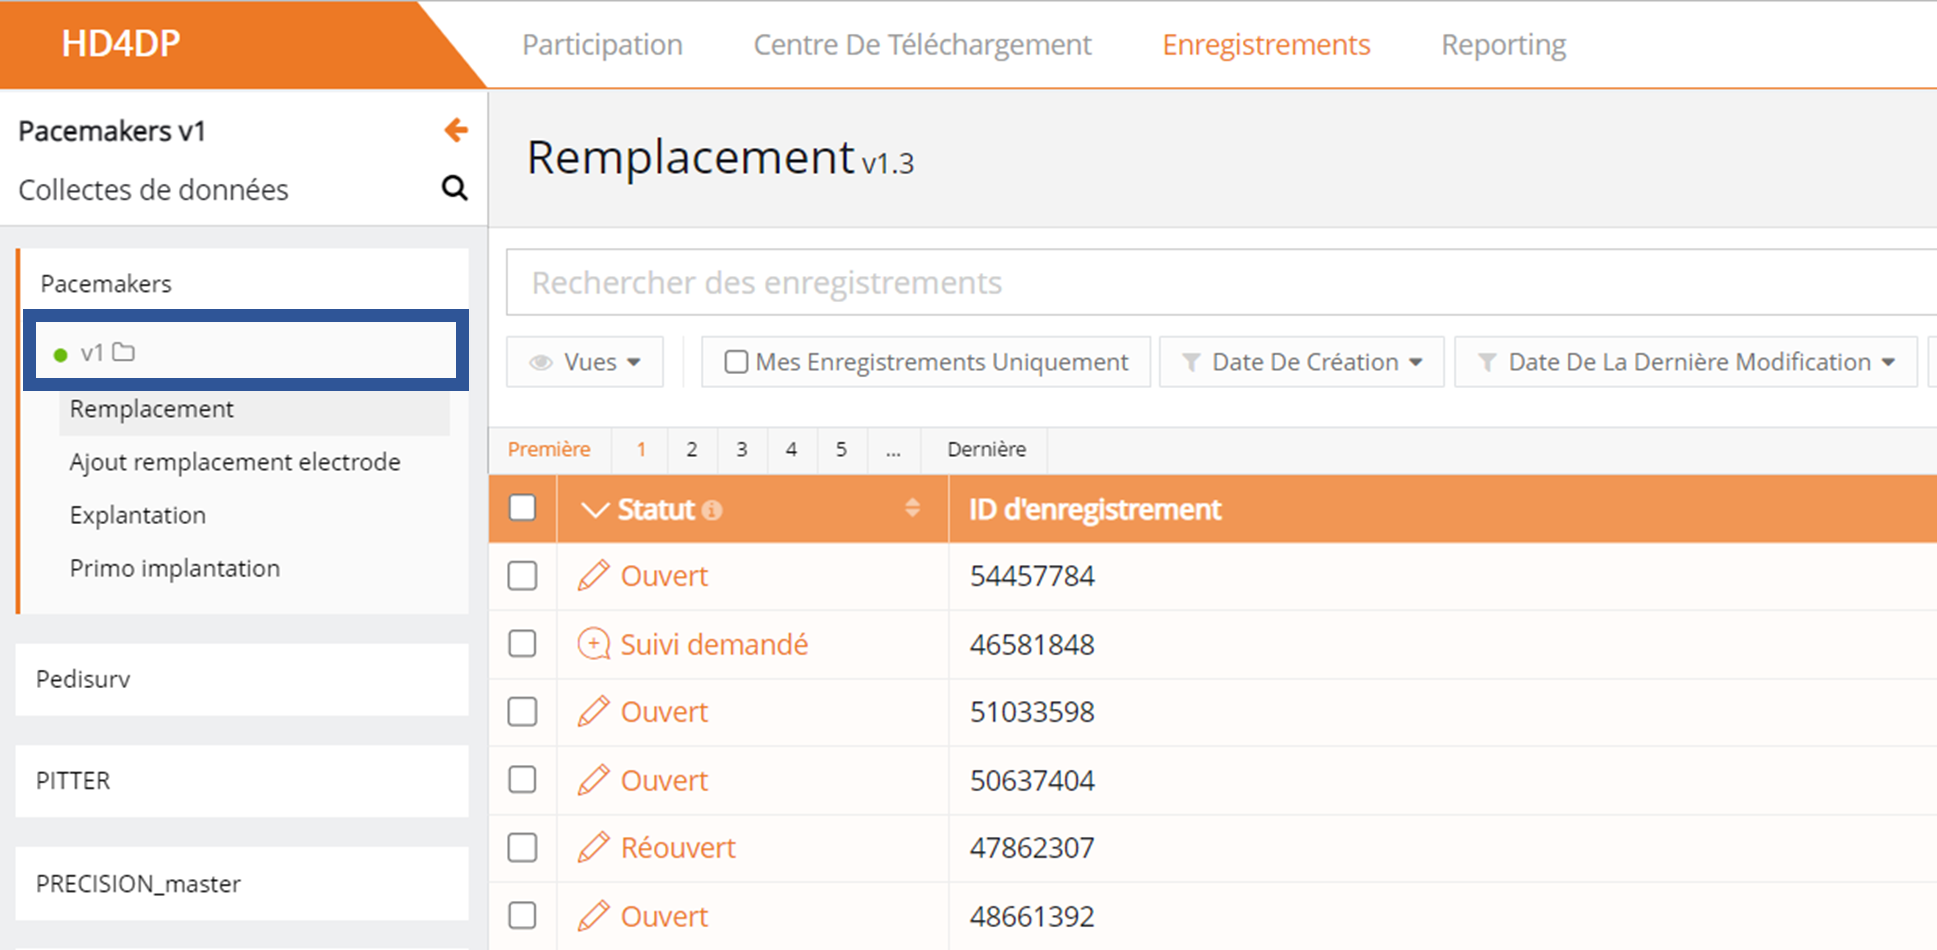The height and width of the screenshot is (950, 1937).
Task: Expand the chevron left of Statut header
Action: tap(594, 510)
